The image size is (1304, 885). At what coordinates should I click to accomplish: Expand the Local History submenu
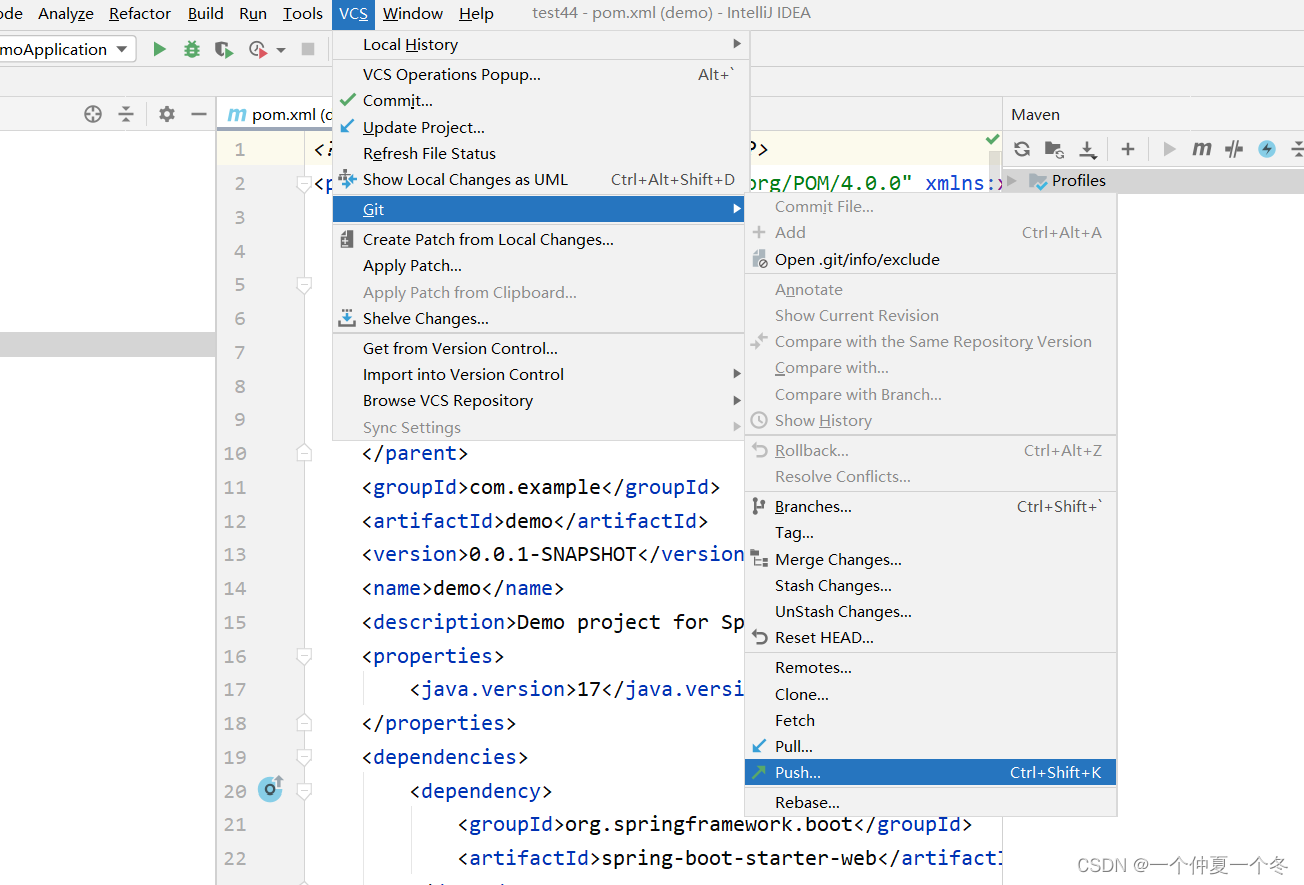[x=540, y=44]
